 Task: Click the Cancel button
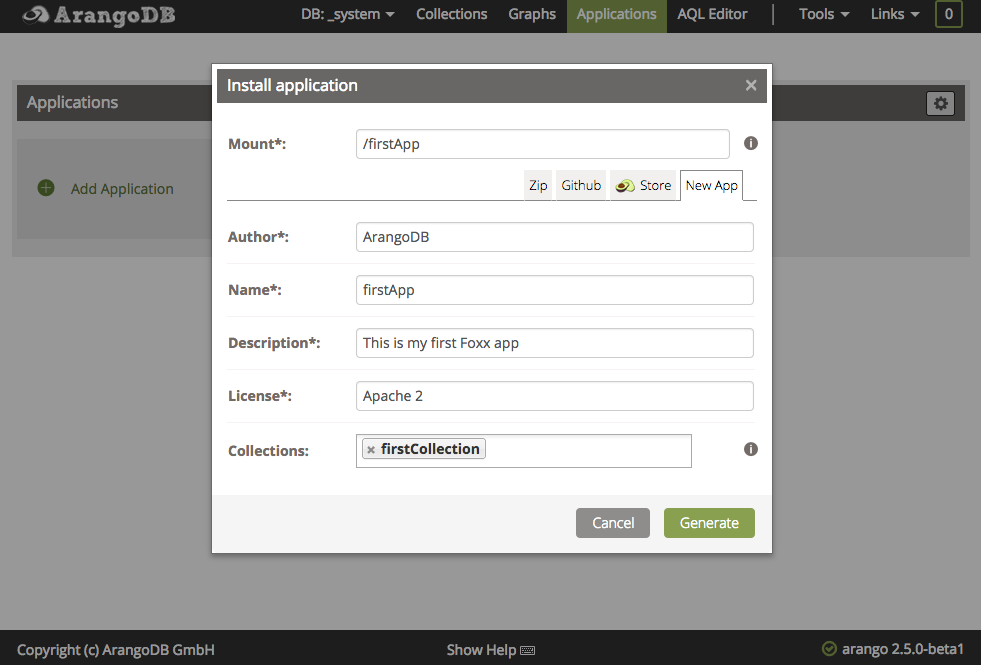[613, 523]
